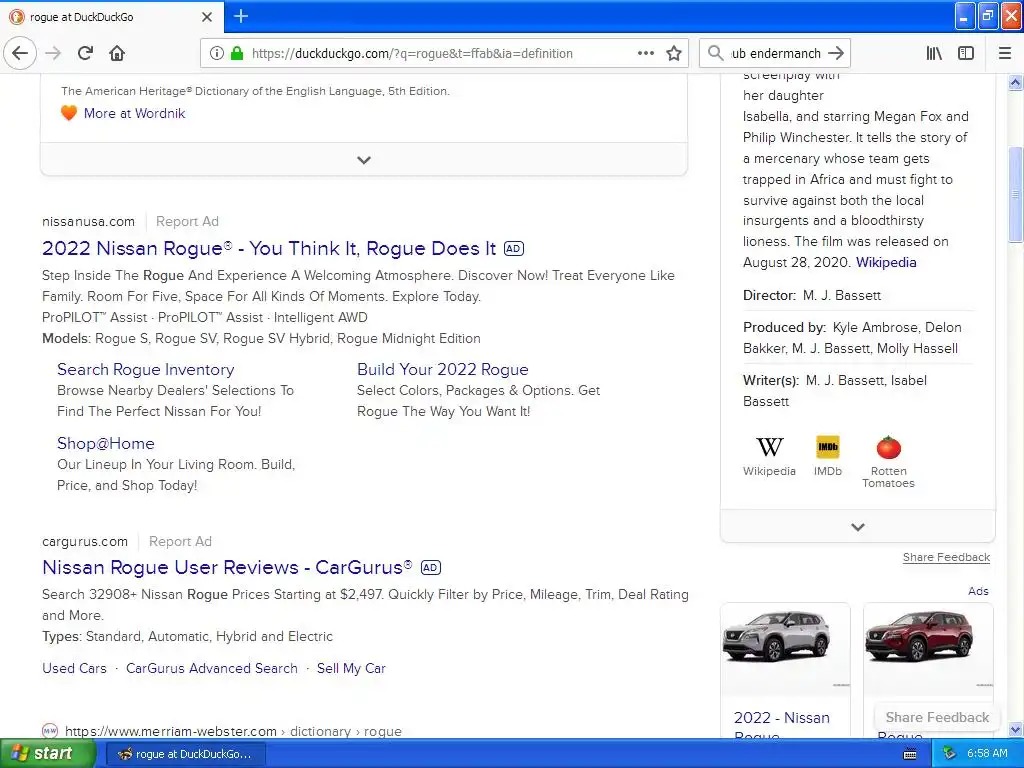1024x768 pixels.
Task: Open the Sell My Car link
Action: [351, 668]
